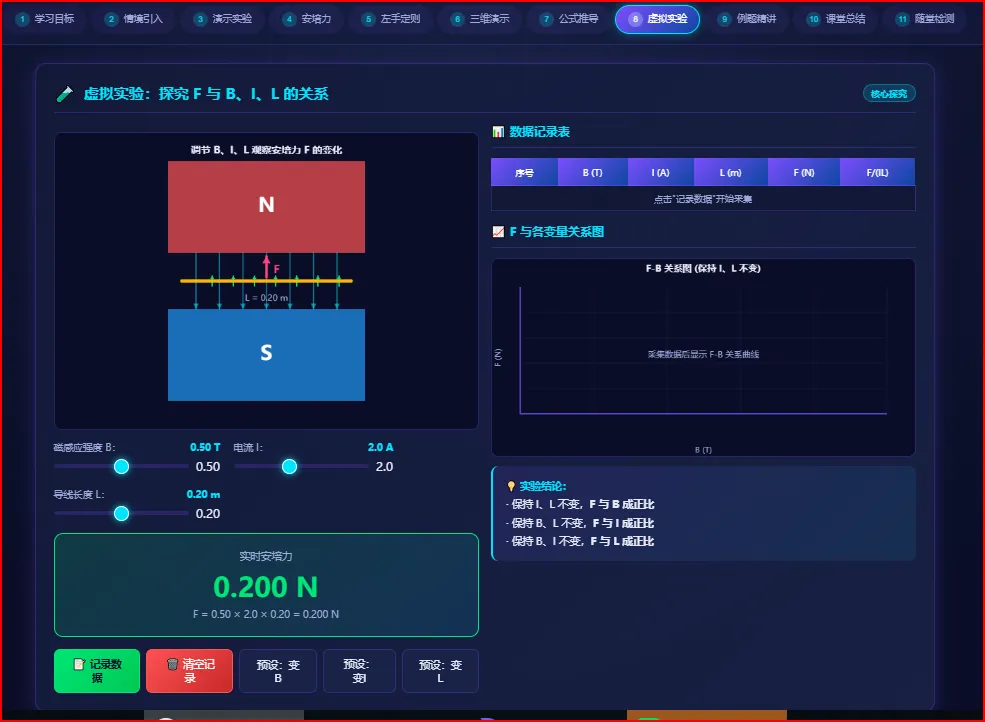Select the active 虚拟实验 tab
This screenshot has height=722, width=985.
(x=657, y=19)
